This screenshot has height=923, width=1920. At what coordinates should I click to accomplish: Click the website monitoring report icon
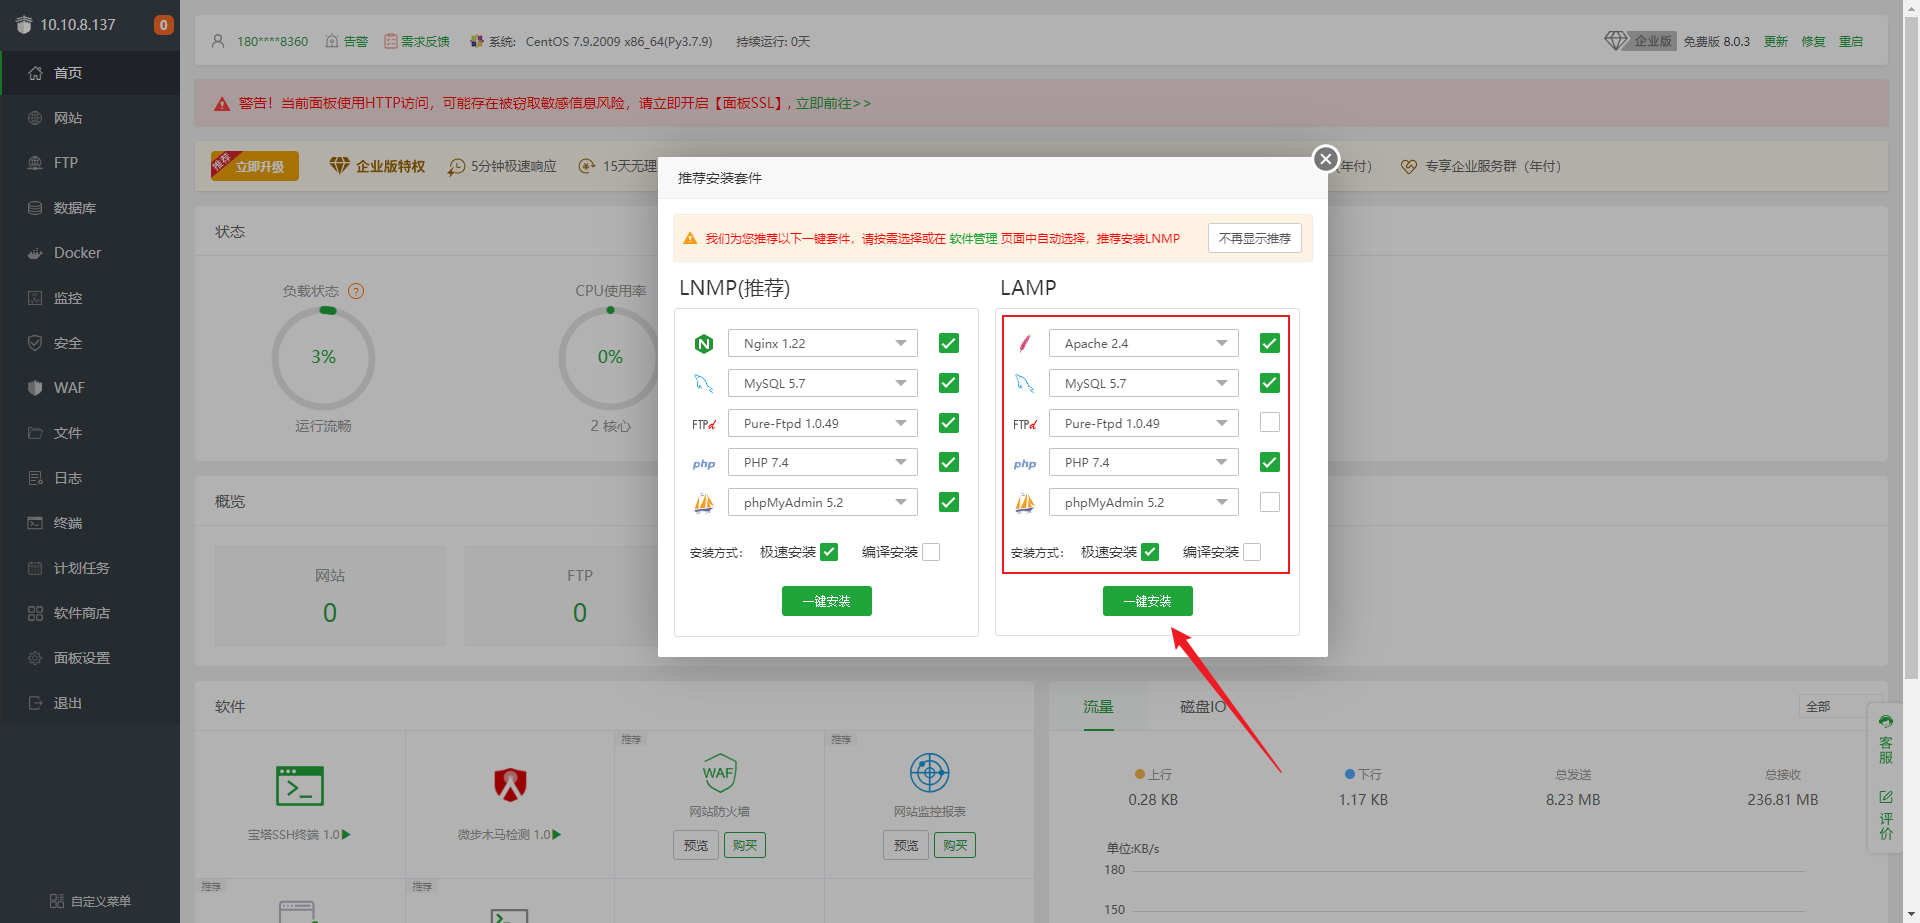[x=929, y=773]
